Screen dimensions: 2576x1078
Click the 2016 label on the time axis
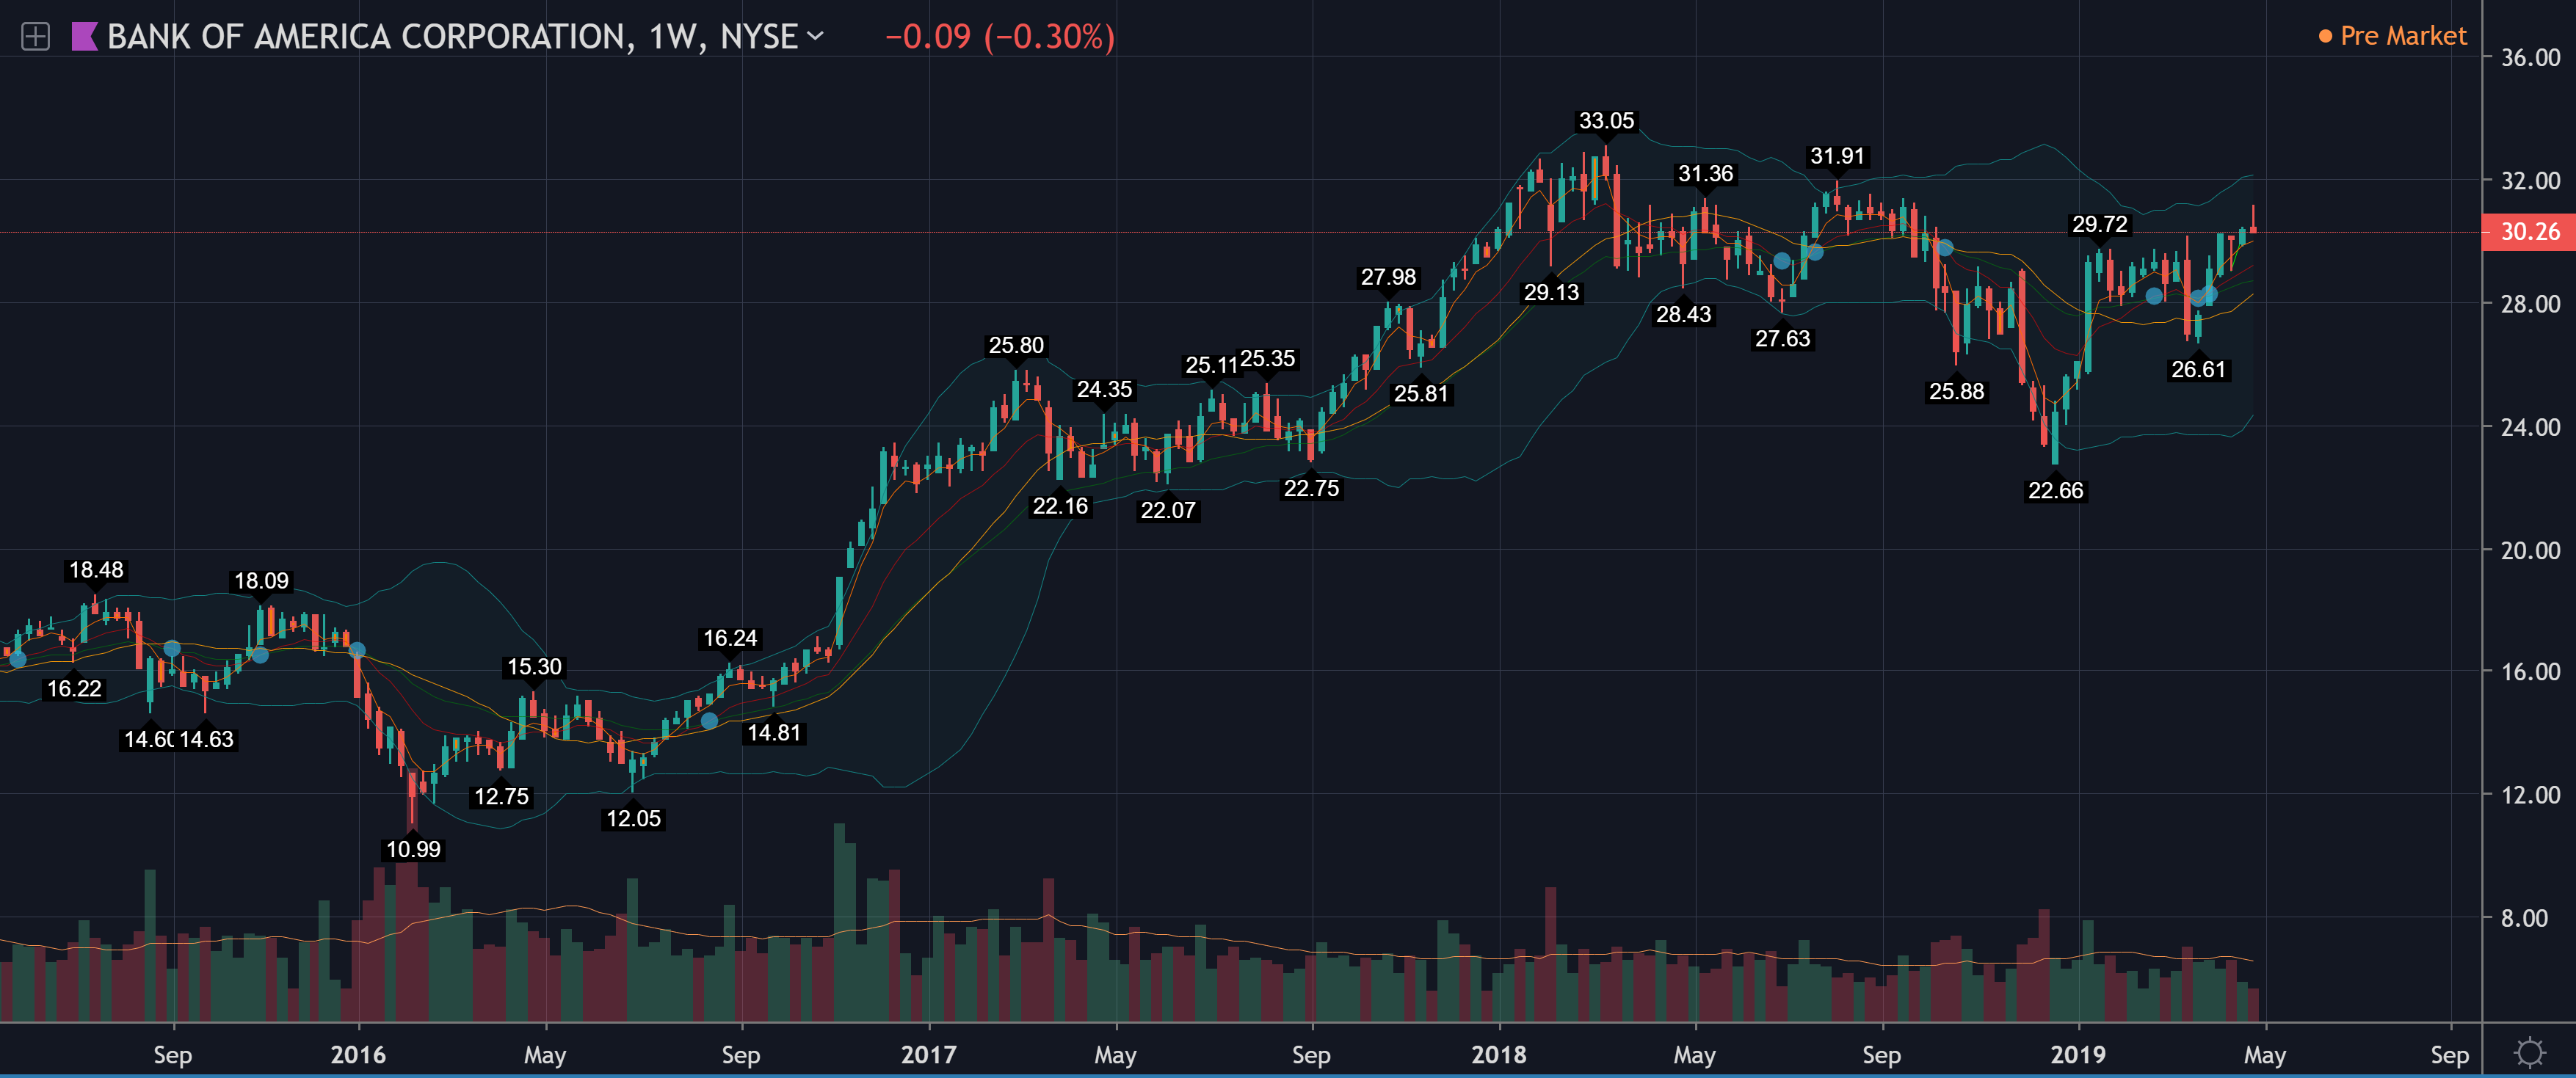coord(358,1054)
